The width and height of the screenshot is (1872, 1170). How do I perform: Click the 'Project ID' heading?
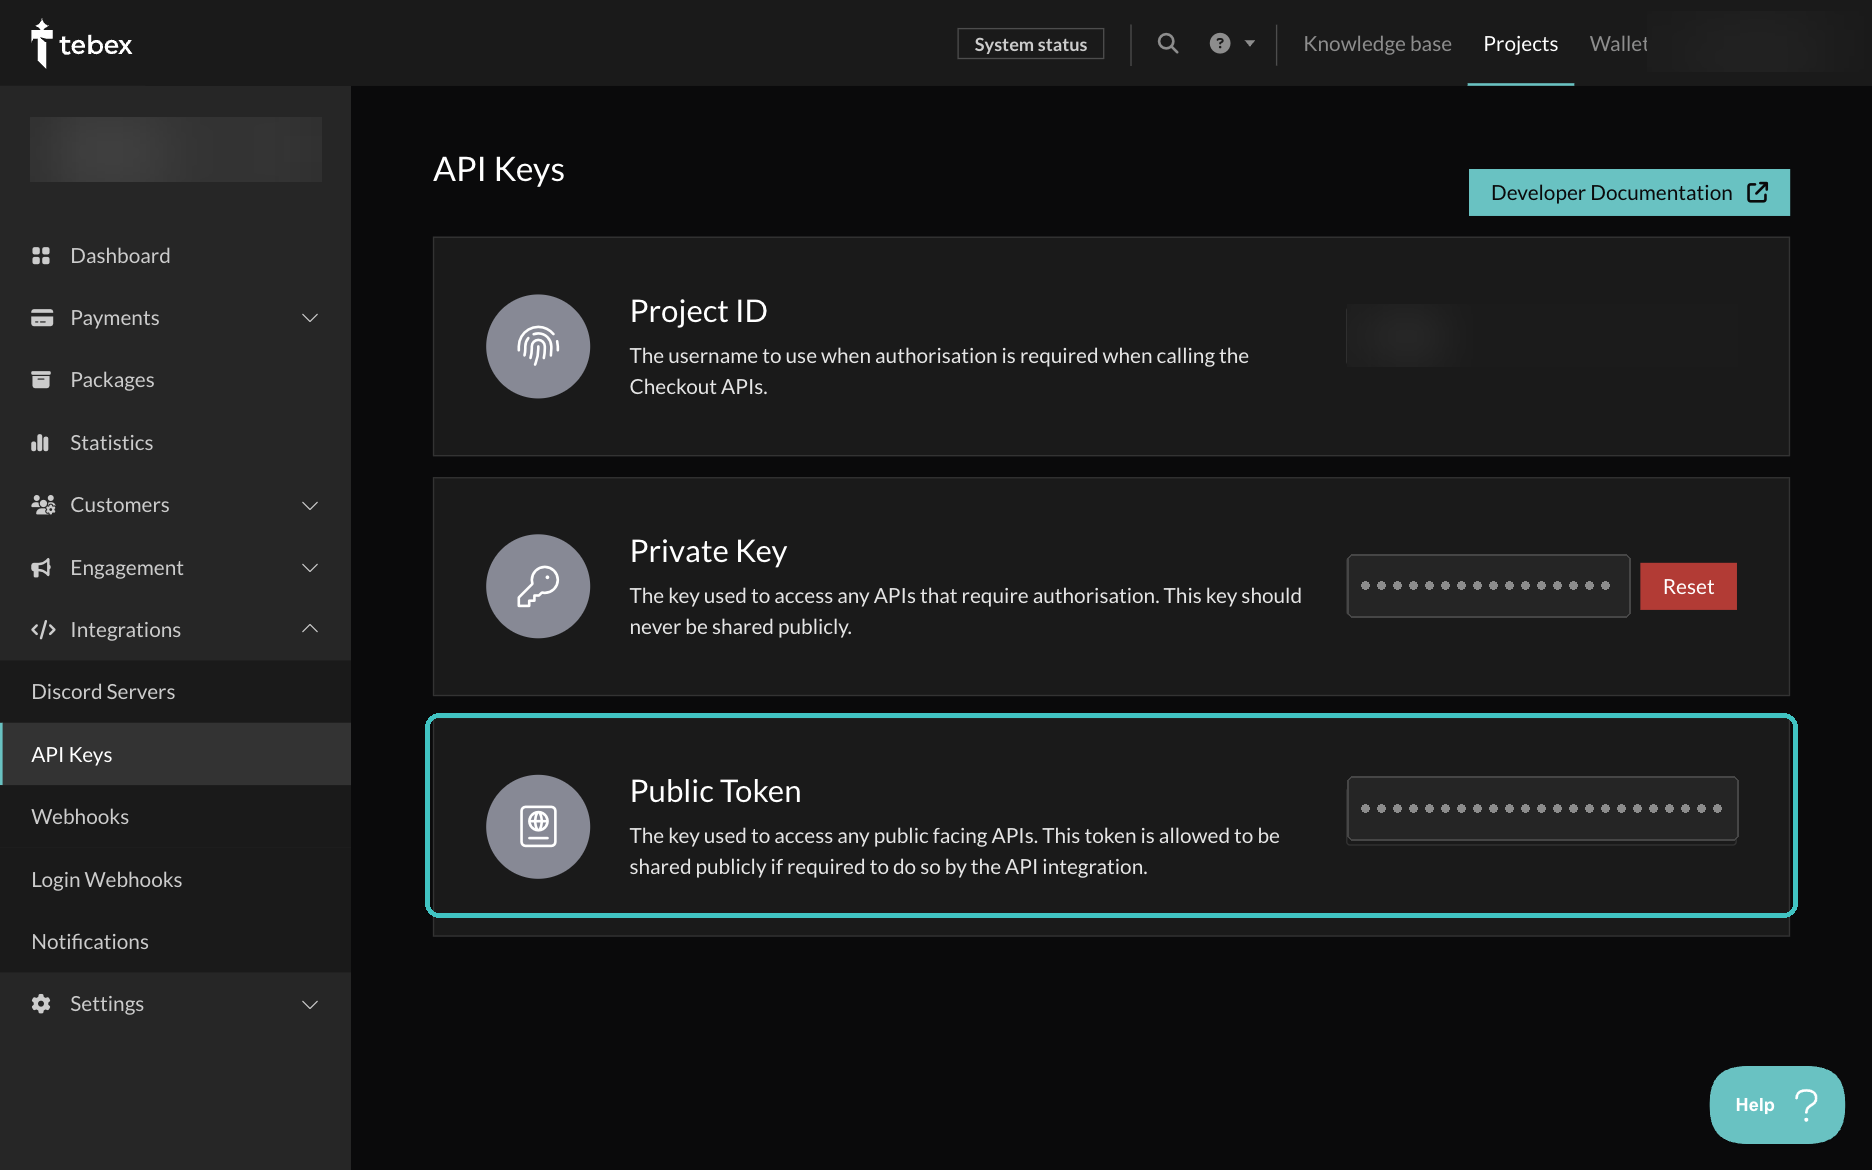(x=698, y=311)
